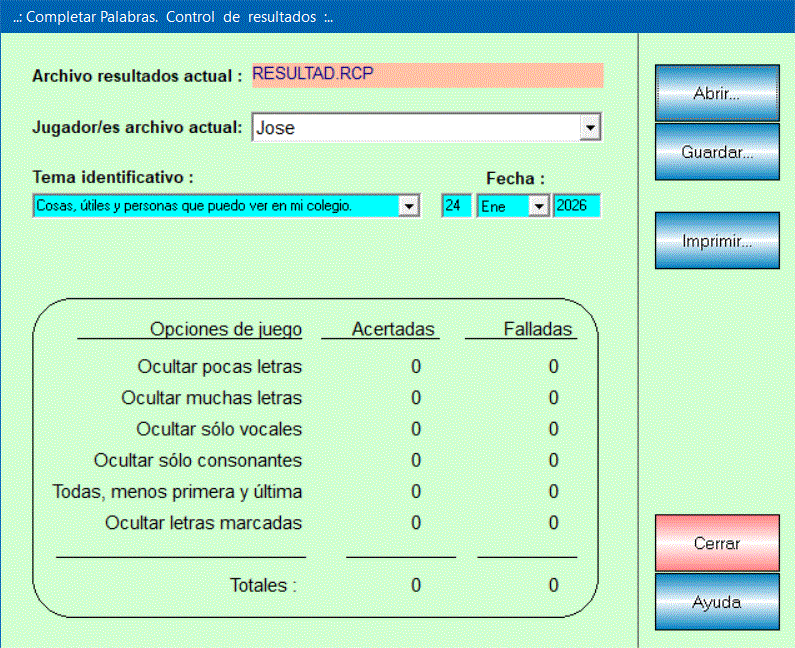Image resolution: width=795 pixels, height=648 pixels.
Task: Expand the month dropdown arrow next to Ene
Action: pos(538,205)
